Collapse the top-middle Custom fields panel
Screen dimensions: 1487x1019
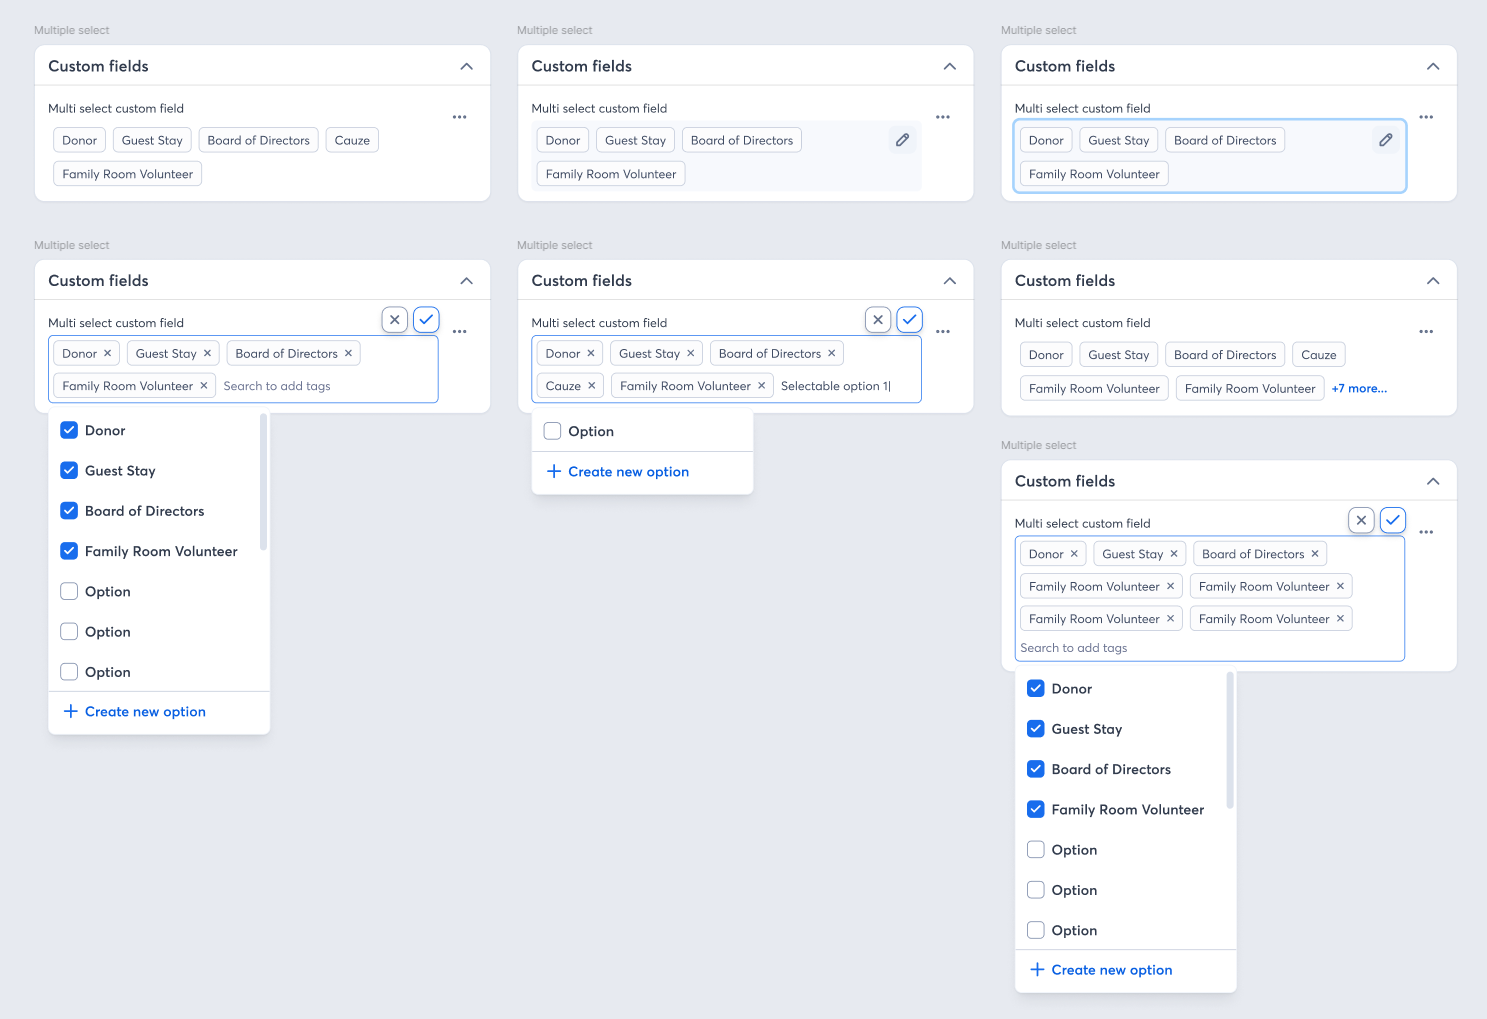(x=949, y=65)
